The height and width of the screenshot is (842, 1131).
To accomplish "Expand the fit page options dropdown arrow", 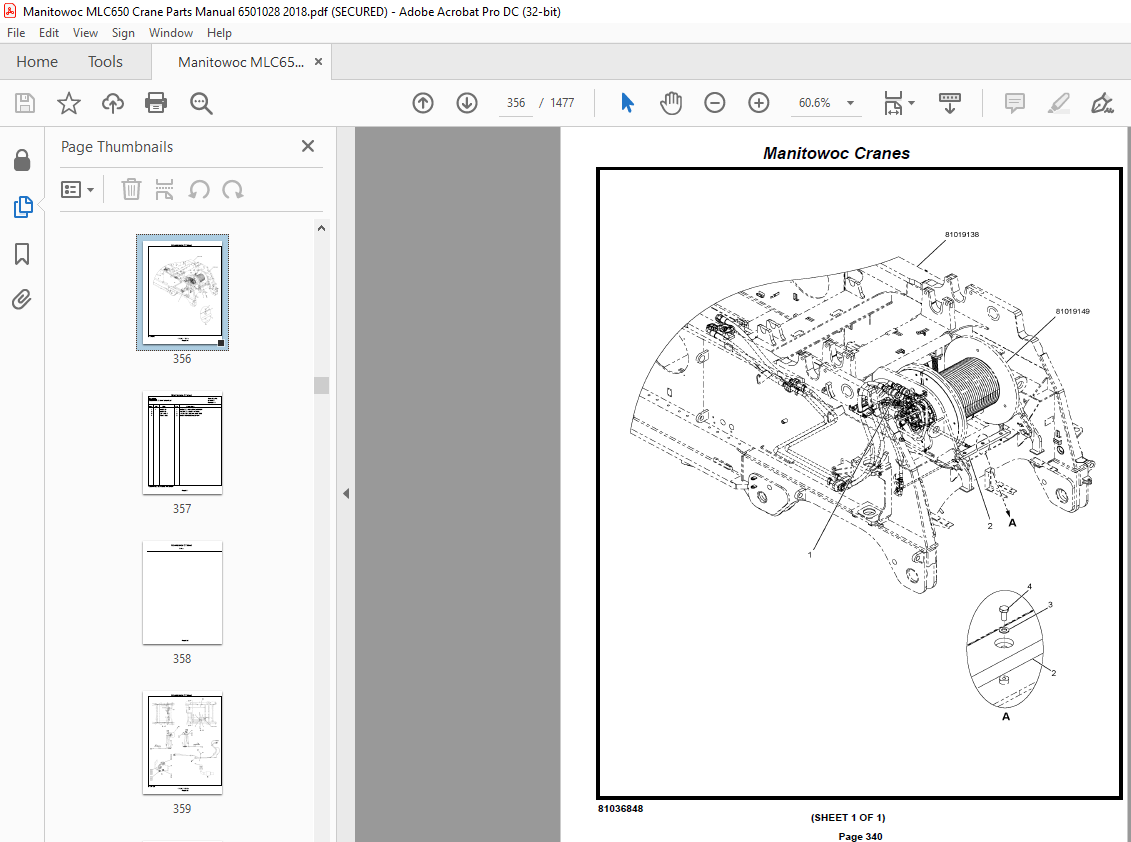I will (x=911, y=103).
